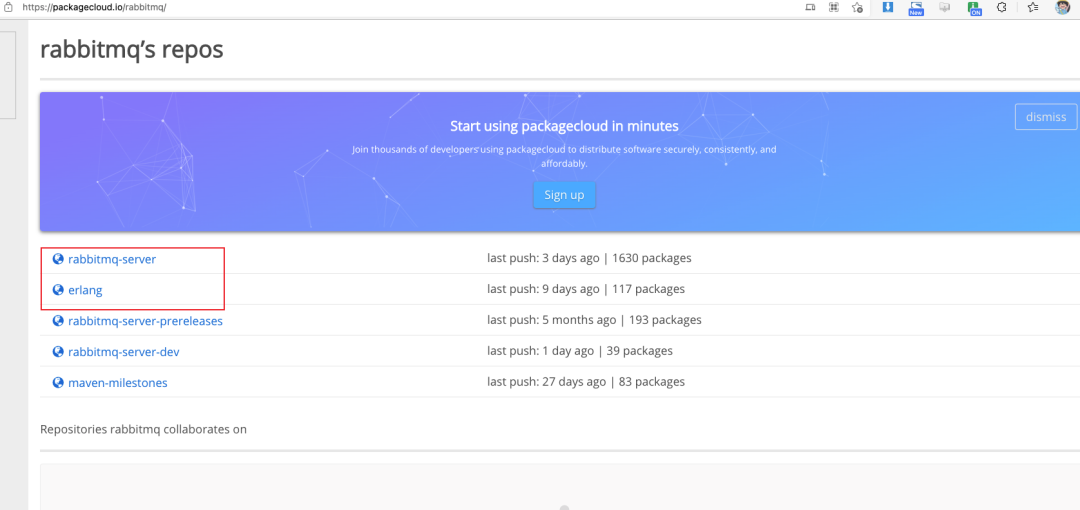Dismiss the packagecloud promo banner
1080x510 pixels.
click(x=1046, y=117)
